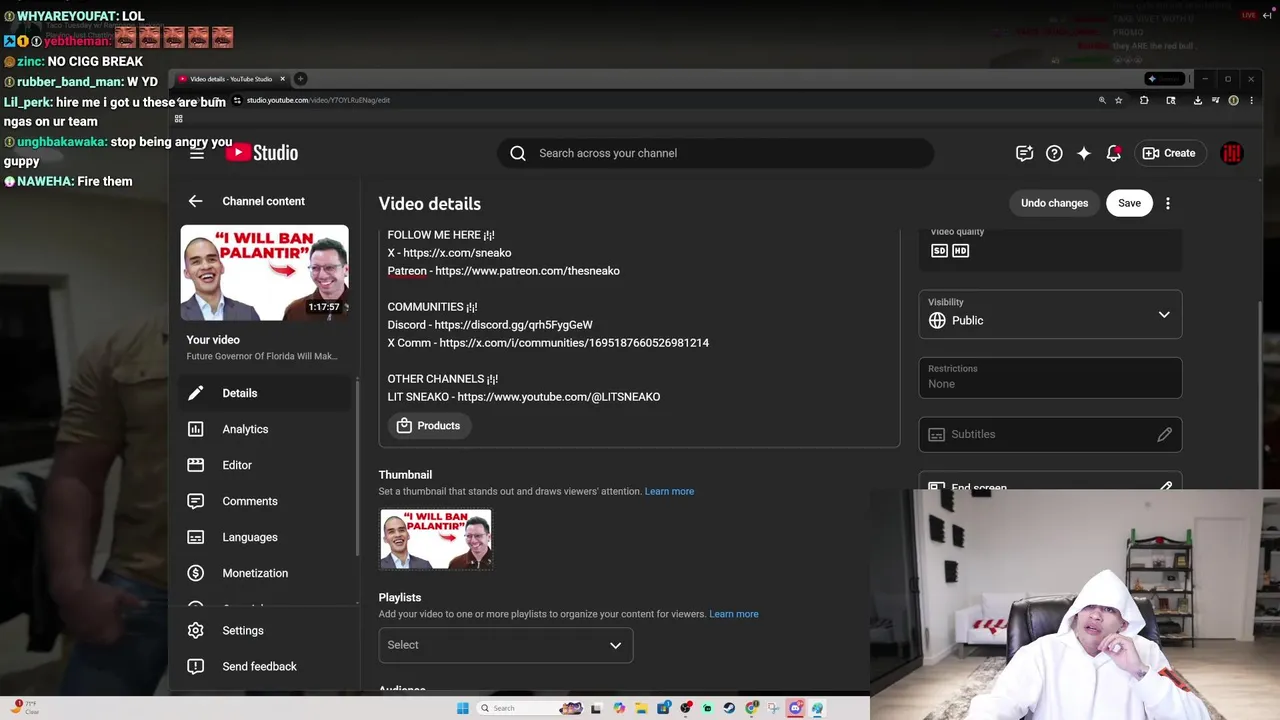This screenshot has width=1280, height=720.
Task: Click the browser address bar URL
Action: coord(318,100)
